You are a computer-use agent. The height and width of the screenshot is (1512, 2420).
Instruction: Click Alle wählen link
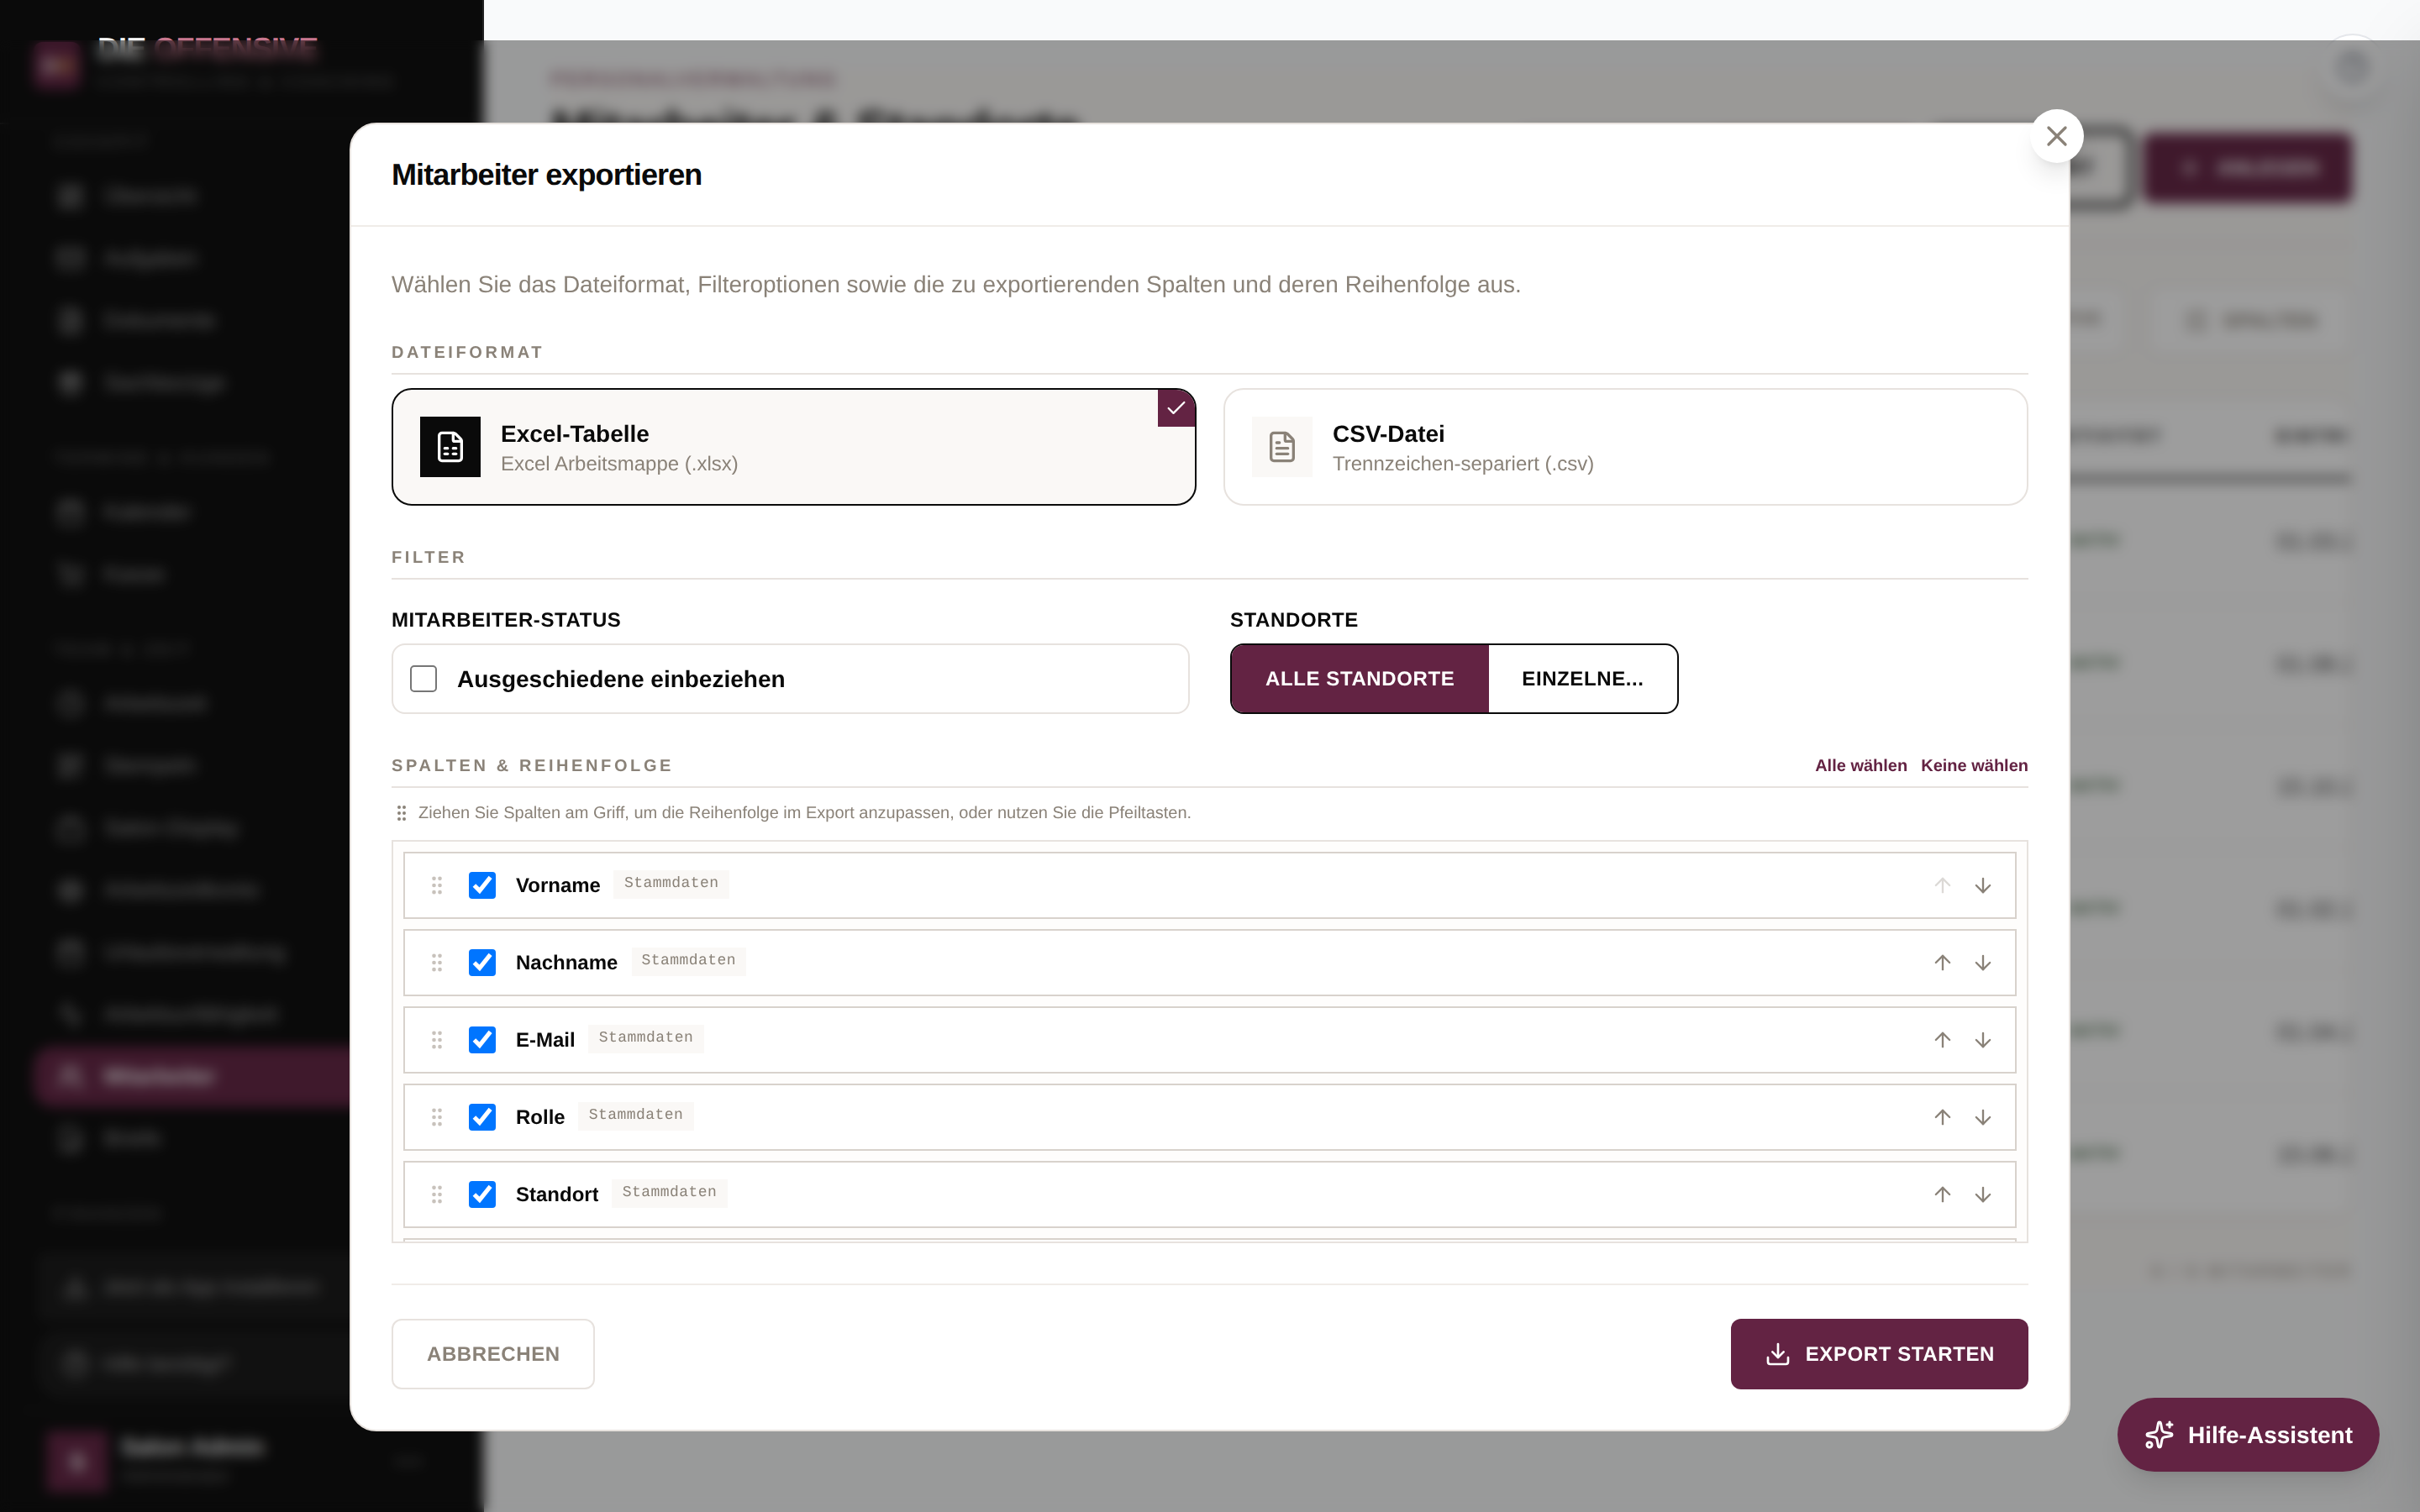point(1860,765)
